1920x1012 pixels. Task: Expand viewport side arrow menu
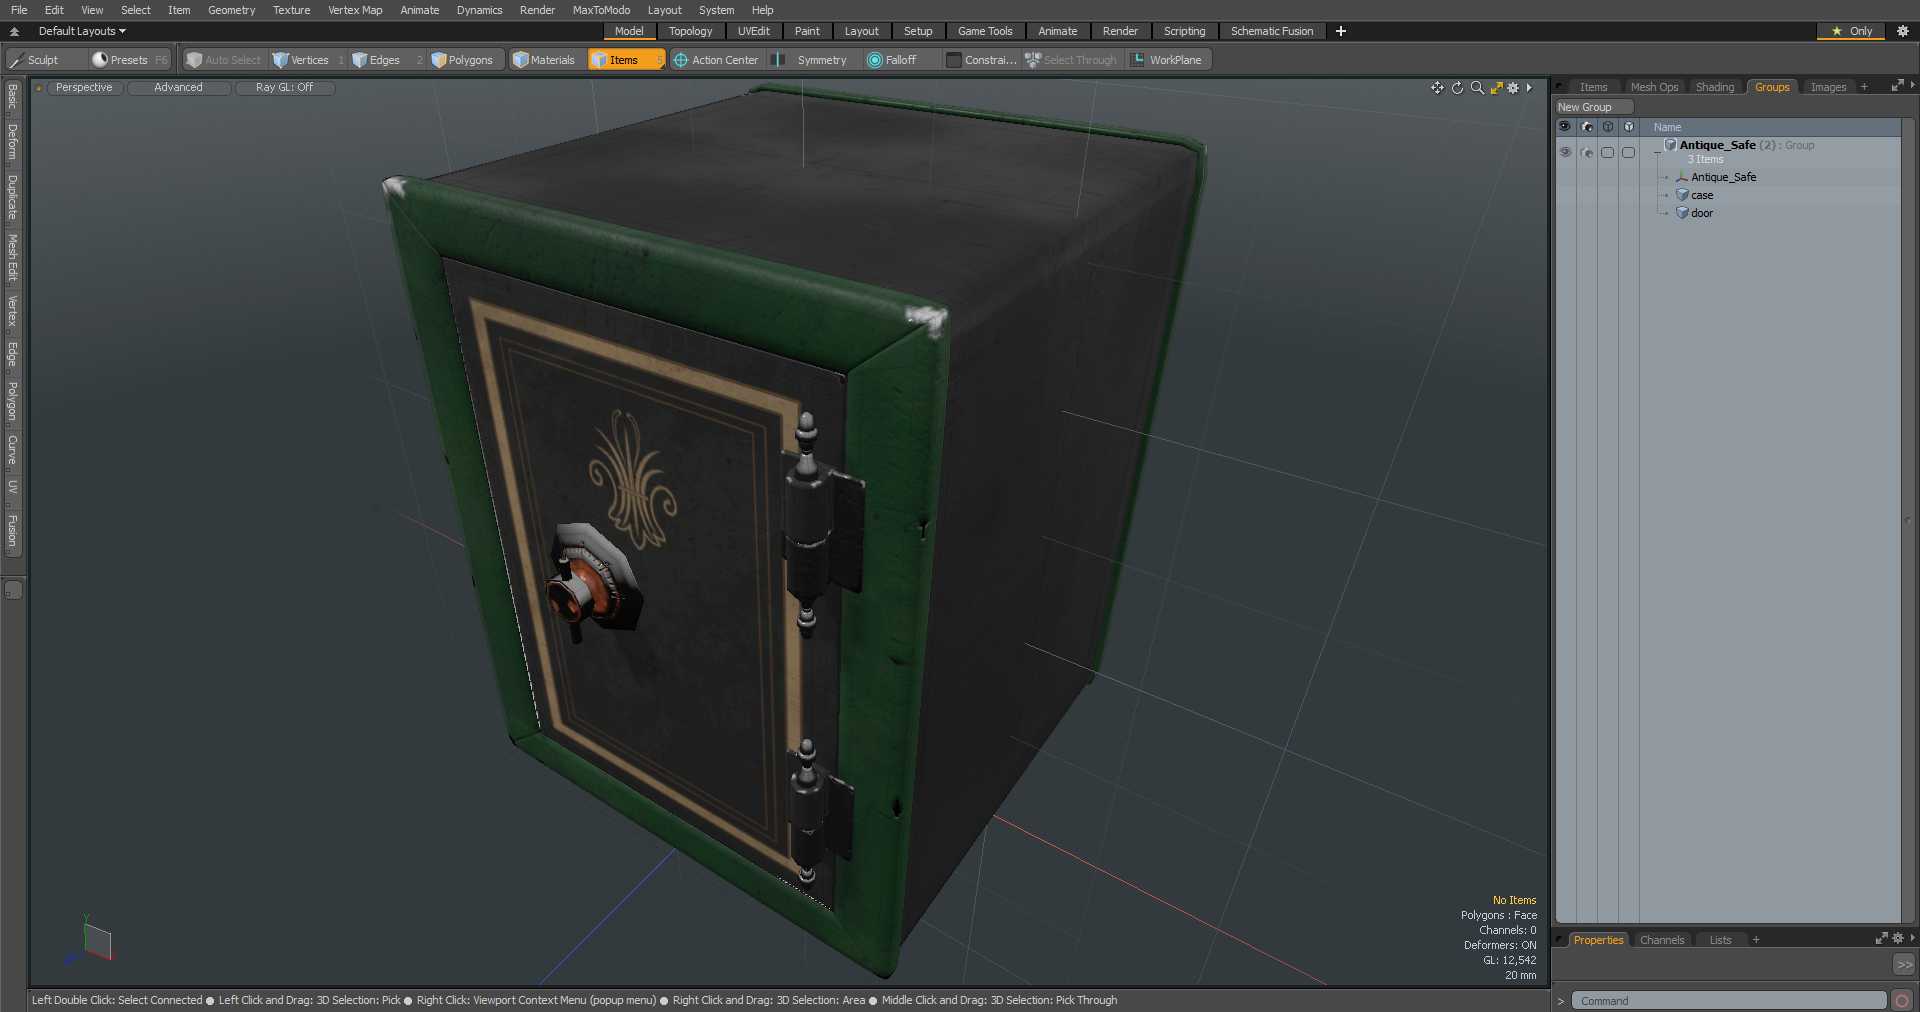1529,88
